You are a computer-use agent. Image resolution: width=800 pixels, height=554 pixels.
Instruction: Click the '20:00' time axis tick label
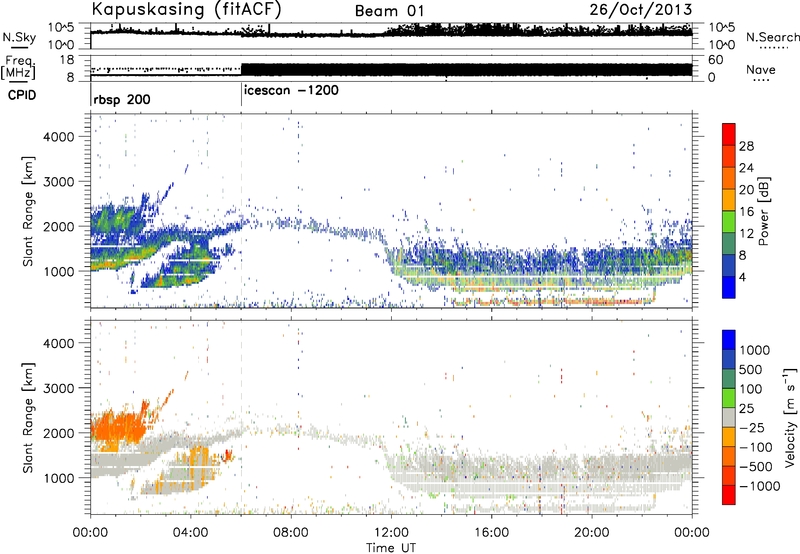[x=592, y=533]
